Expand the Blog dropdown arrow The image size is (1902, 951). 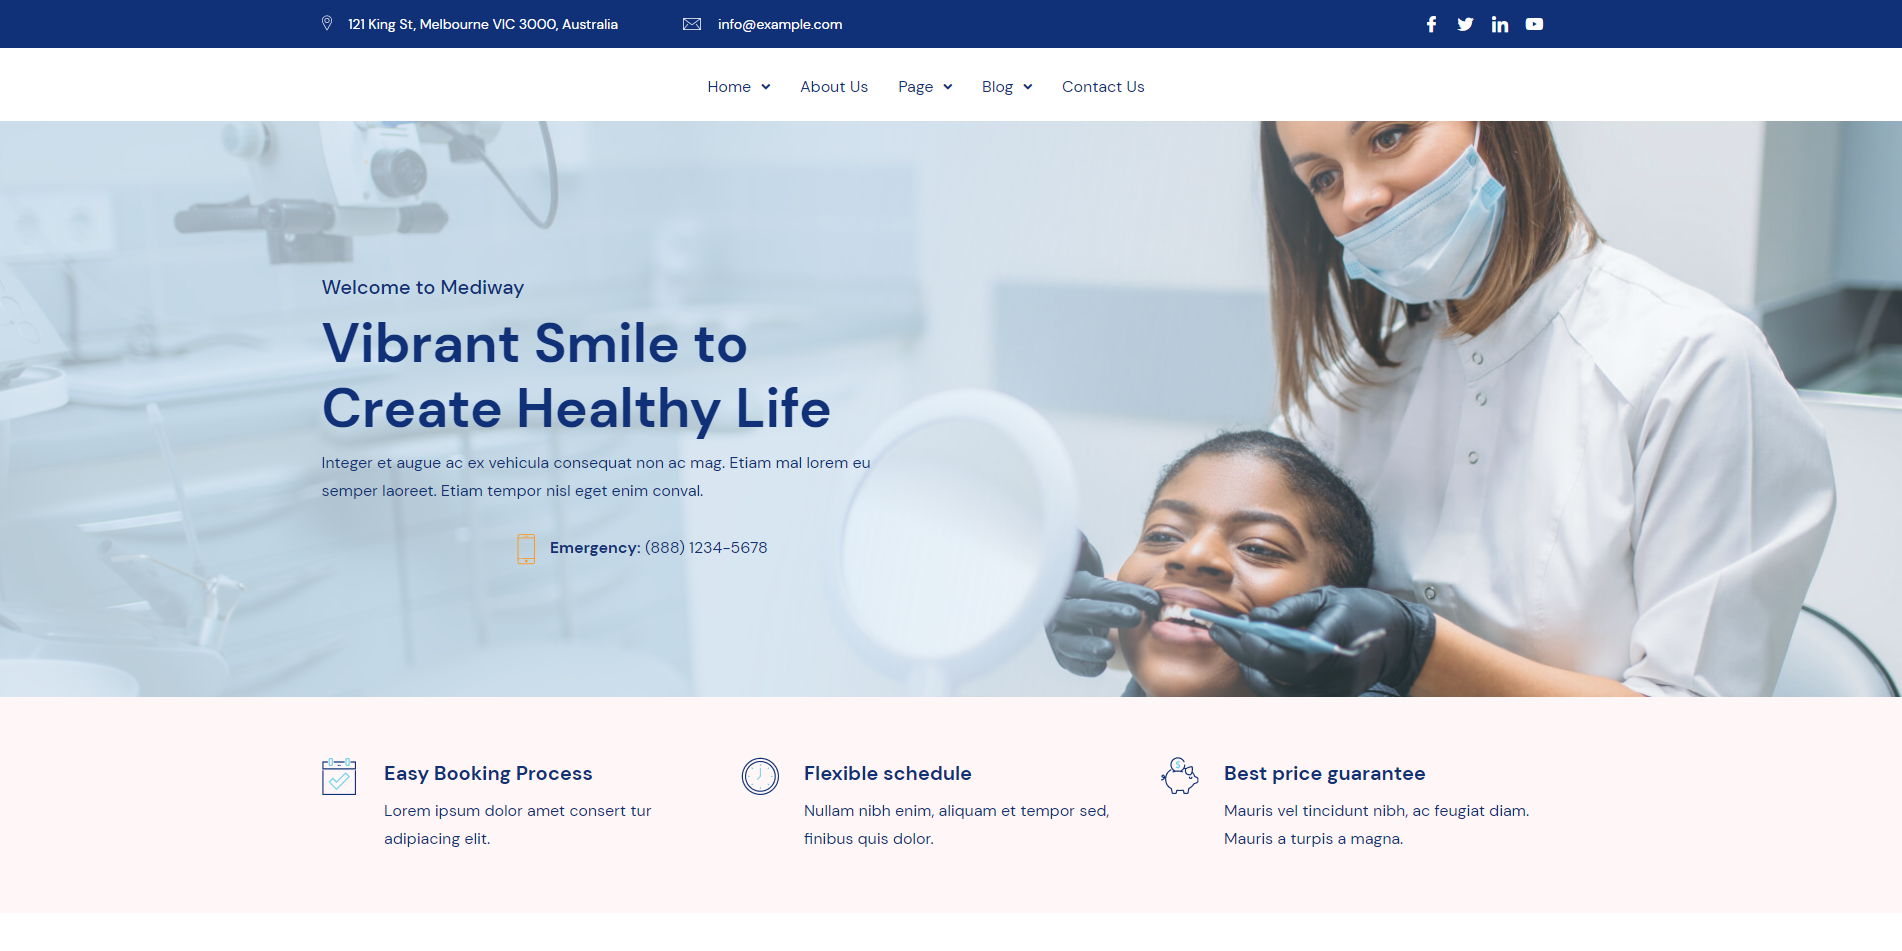[1027, 87]
